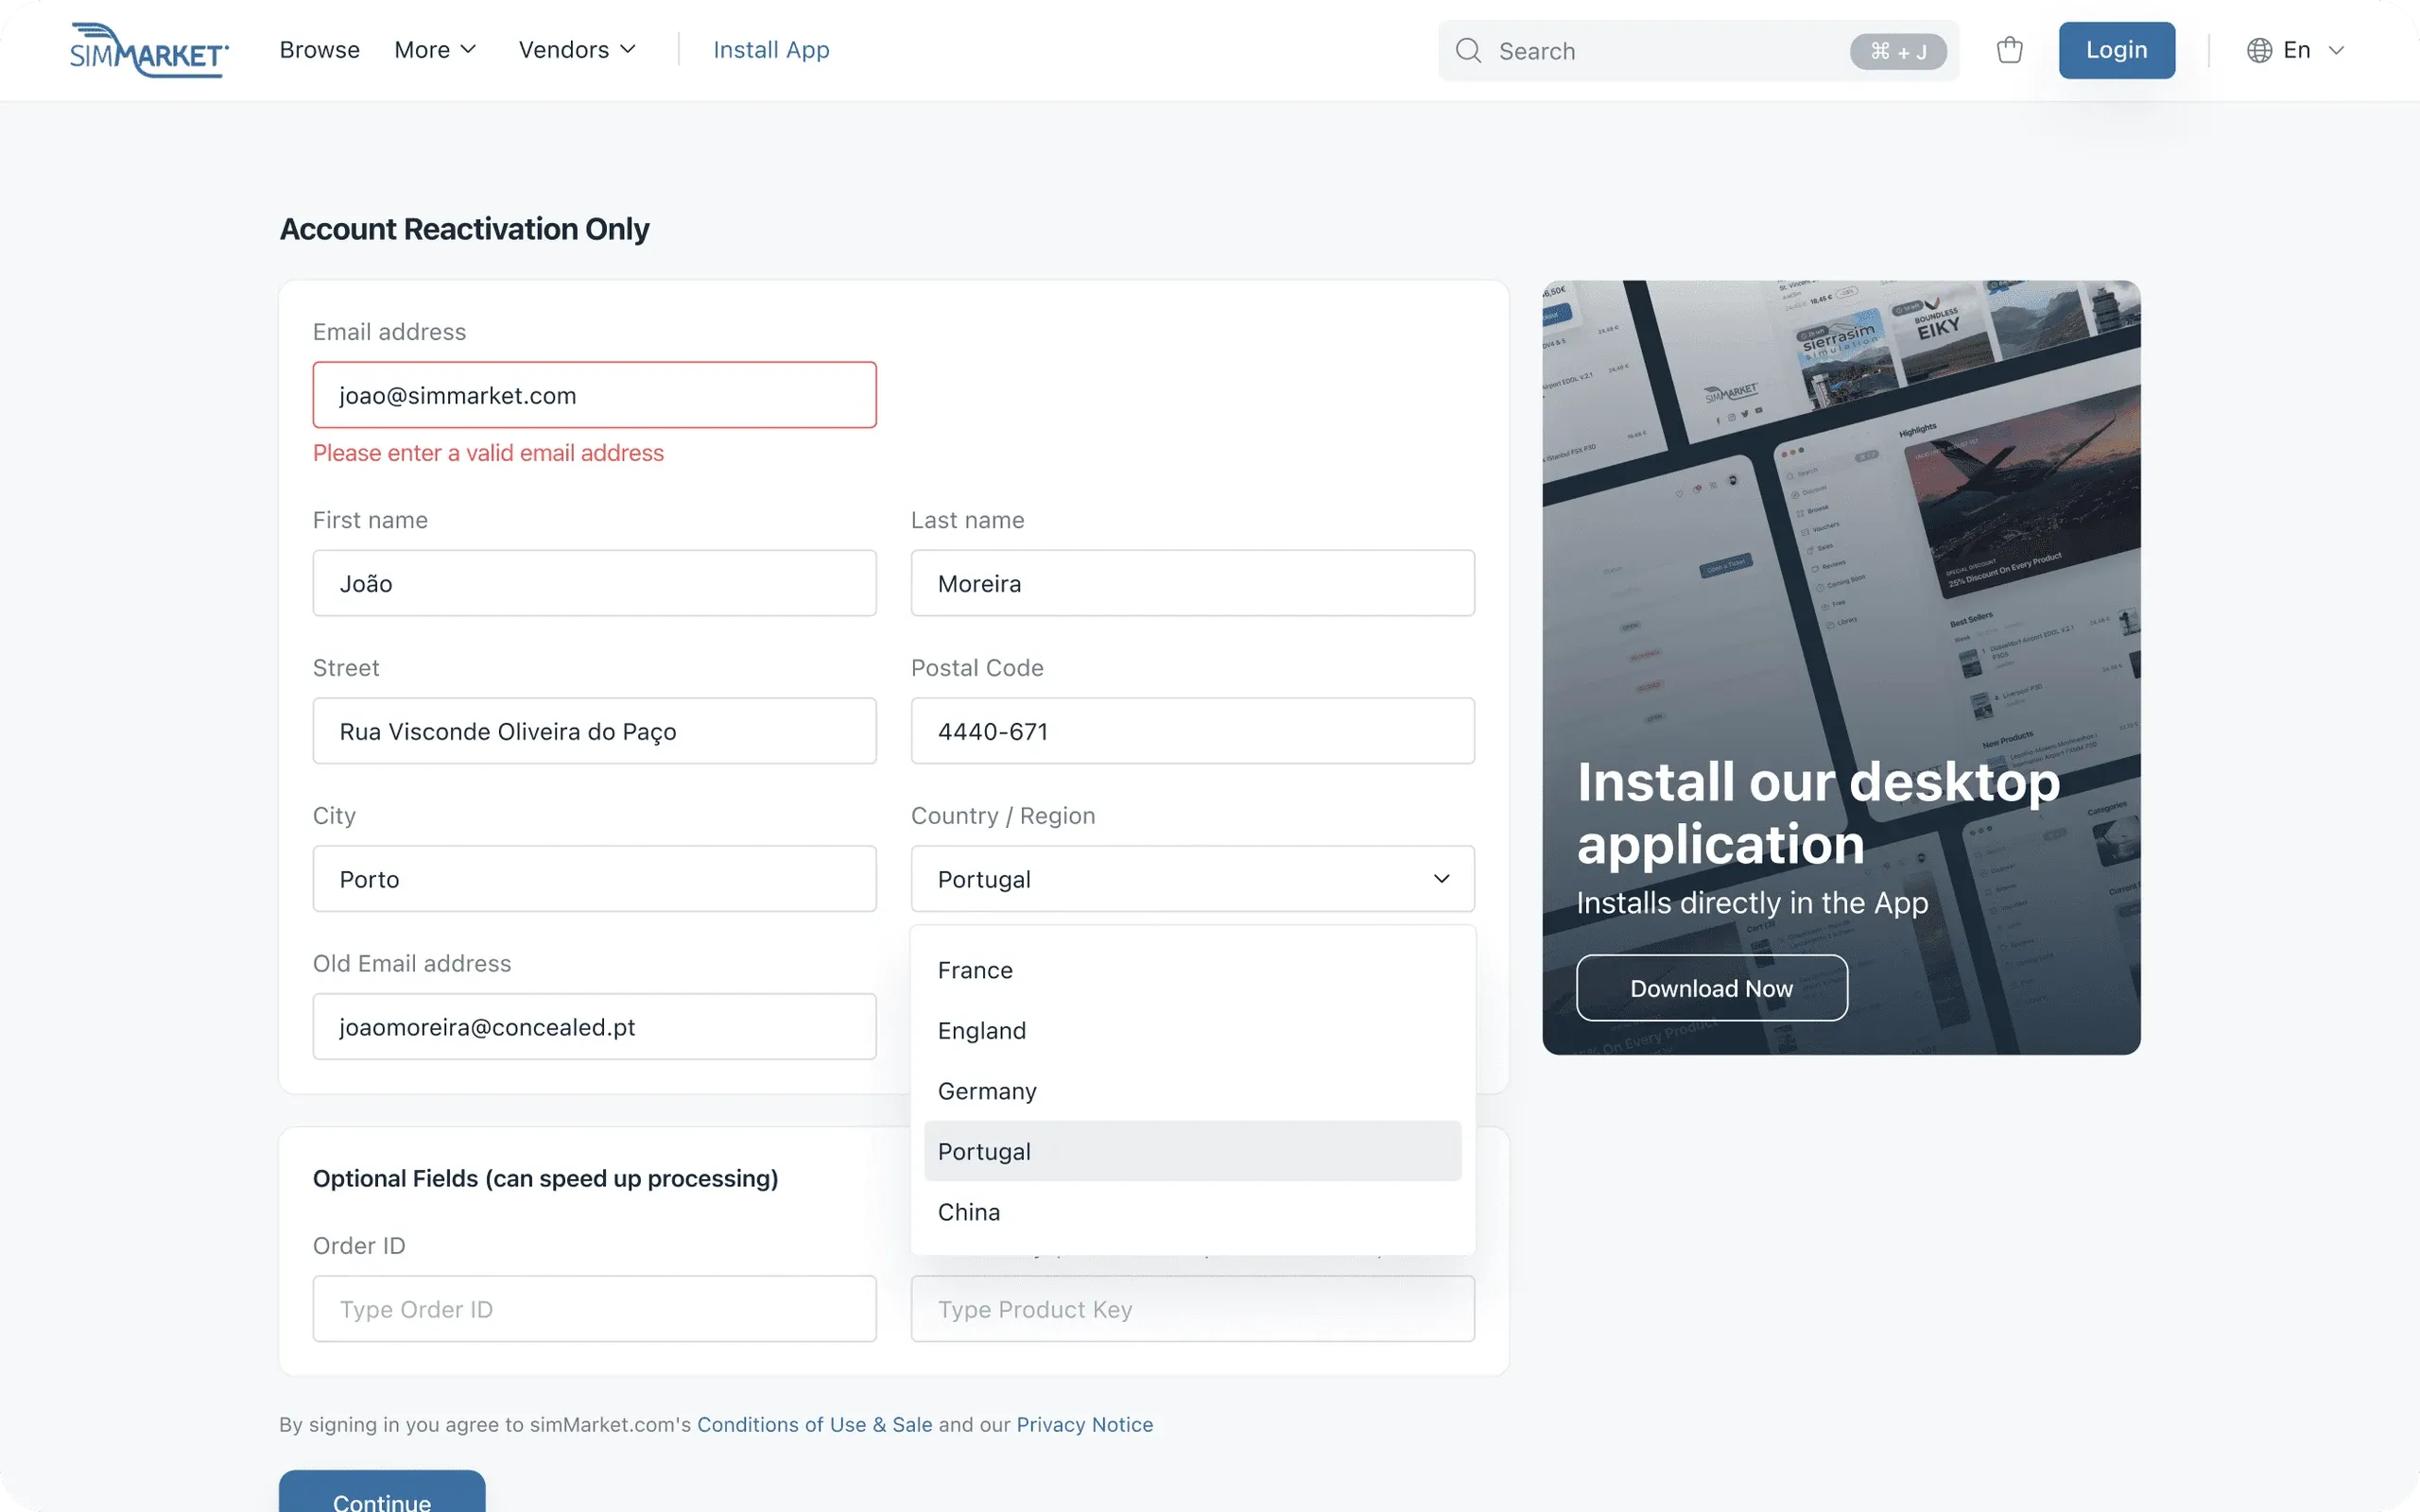Select China from the country list
This screenshot has height=1512, width=2420.
pos(1192,1212)
